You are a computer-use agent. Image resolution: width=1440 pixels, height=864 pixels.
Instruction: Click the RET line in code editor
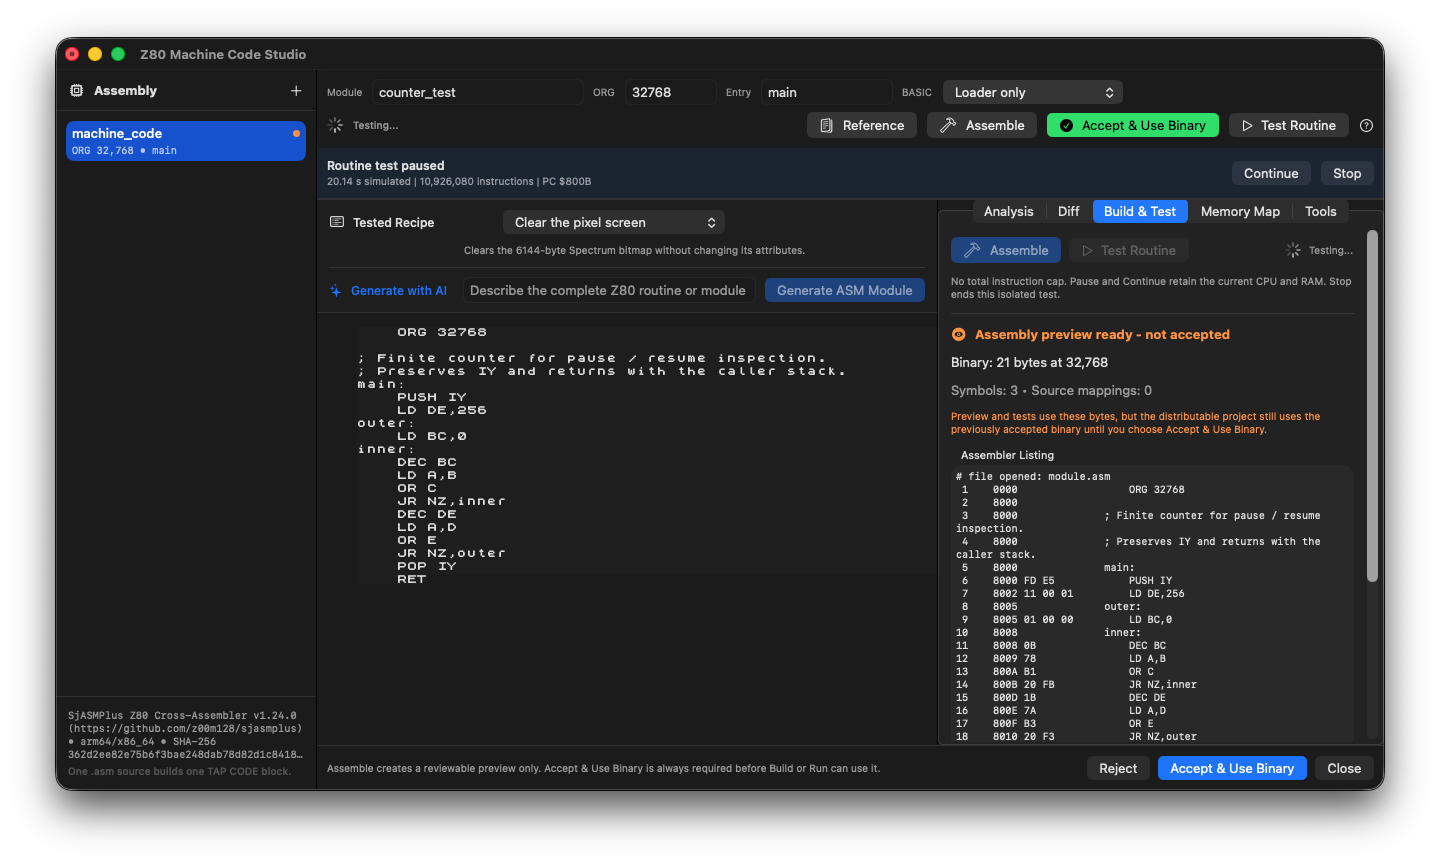coord(412,580)
